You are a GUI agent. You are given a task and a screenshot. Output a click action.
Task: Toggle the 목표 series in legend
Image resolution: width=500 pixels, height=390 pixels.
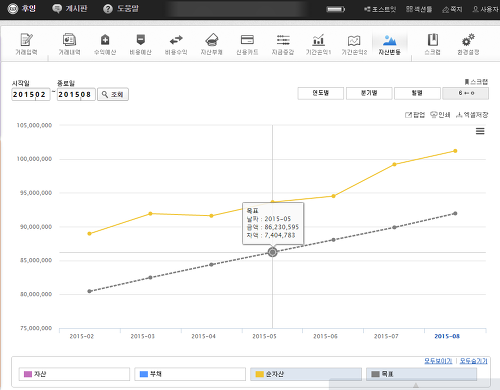click(x=421, y=374)
